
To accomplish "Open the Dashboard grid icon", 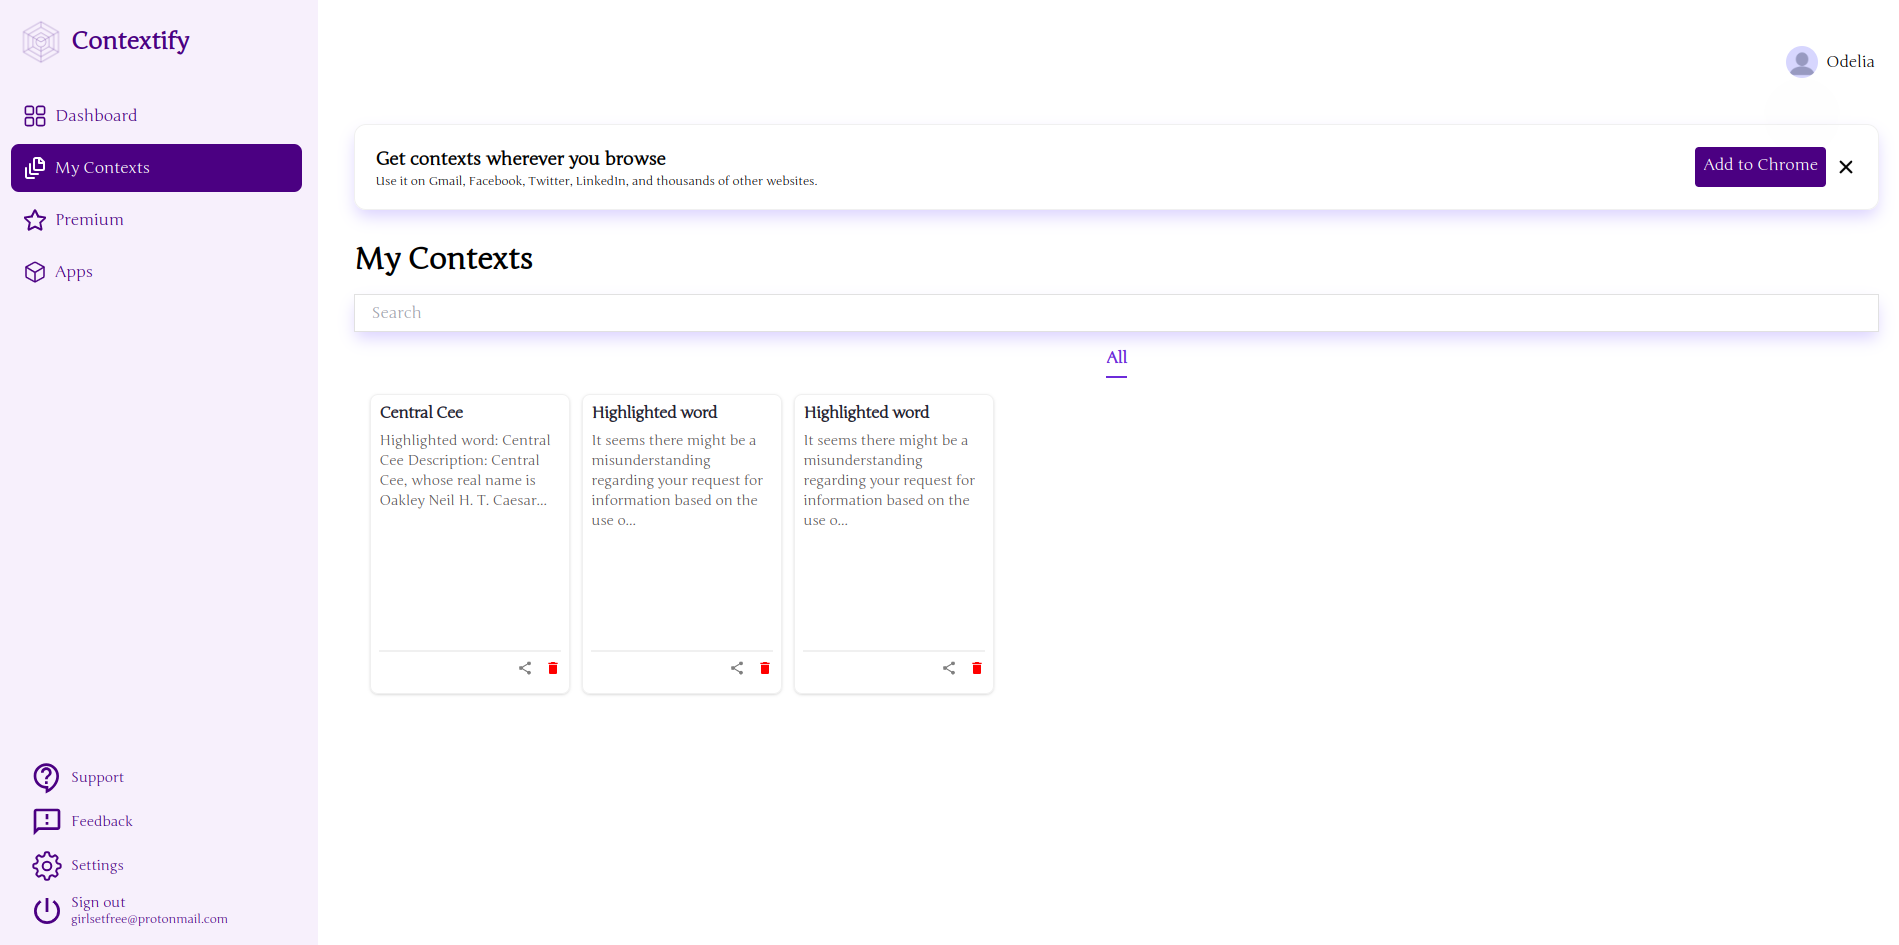I will click(35, 116).
